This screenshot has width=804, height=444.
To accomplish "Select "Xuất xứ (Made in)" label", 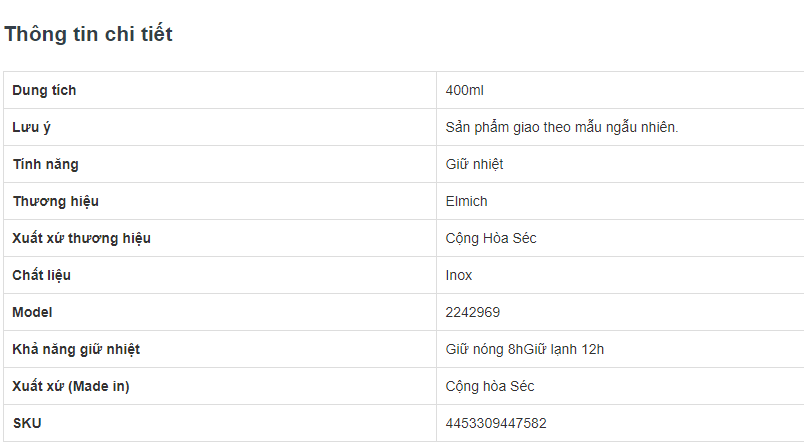I will tap(71, 387).
